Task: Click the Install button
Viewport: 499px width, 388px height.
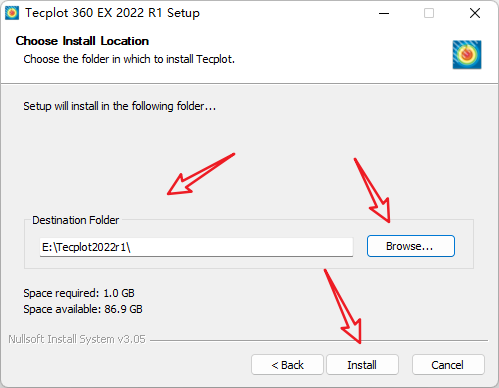Action: tap(362, 365)
